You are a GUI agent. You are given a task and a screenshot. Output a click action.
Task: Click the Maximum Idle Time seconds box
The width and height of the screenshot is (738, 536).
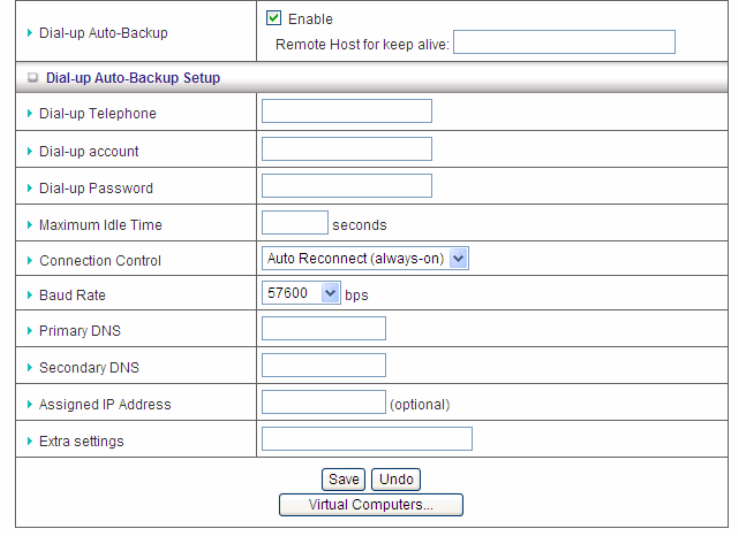pyautogui.click(x=294, y=223)
